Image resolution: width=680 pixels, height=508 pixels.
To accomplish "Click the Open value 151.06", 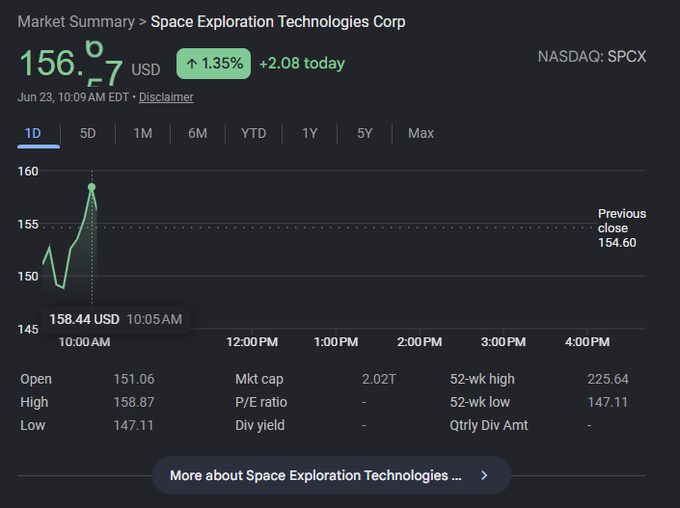I will (134, 379).
